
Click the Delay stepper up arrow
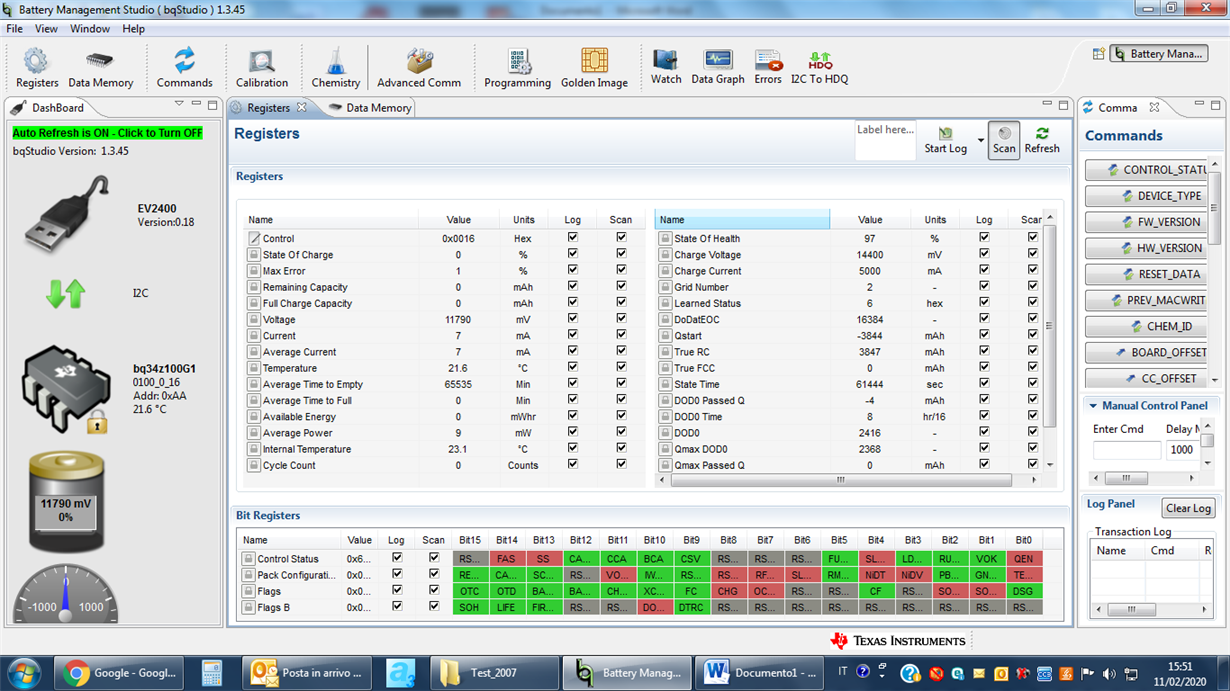1207,428
